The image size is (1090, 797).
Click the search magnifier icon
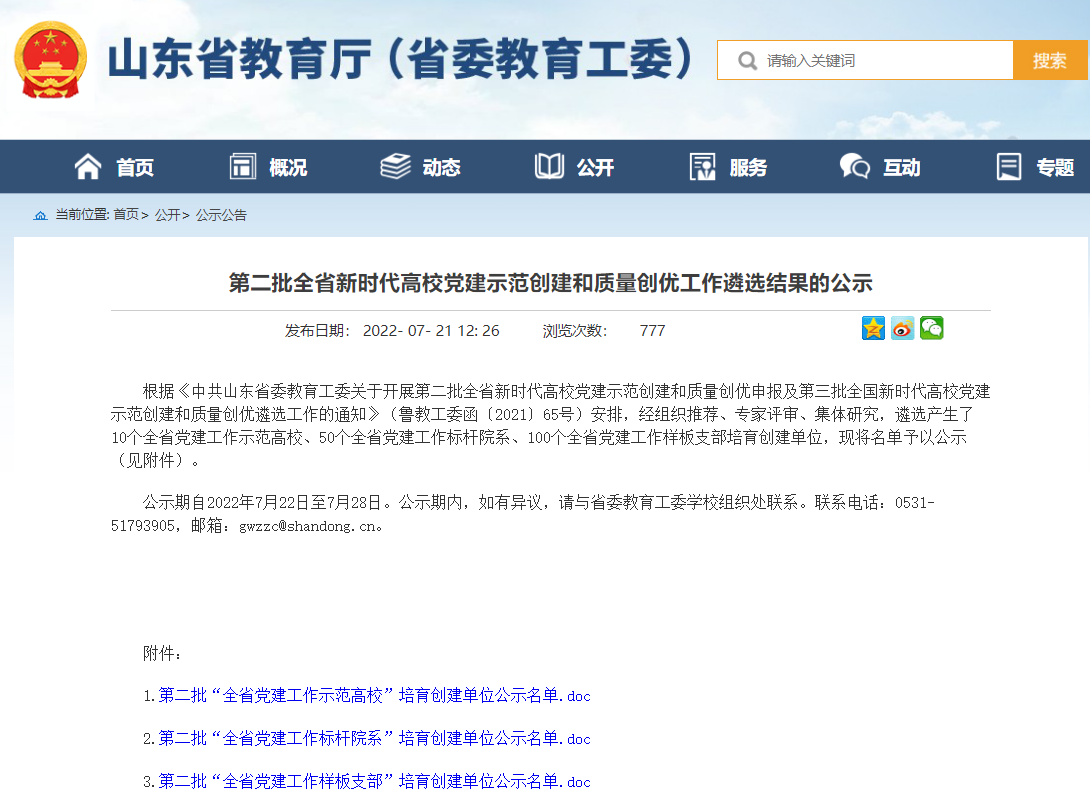(x=747, y=60)
